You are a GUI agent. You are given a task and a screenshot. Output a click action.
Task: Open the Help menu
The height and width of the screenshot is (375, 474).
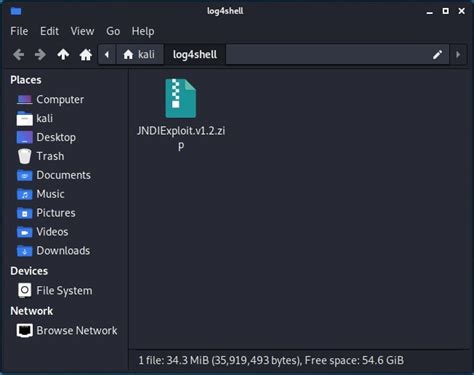click(143, 31)
